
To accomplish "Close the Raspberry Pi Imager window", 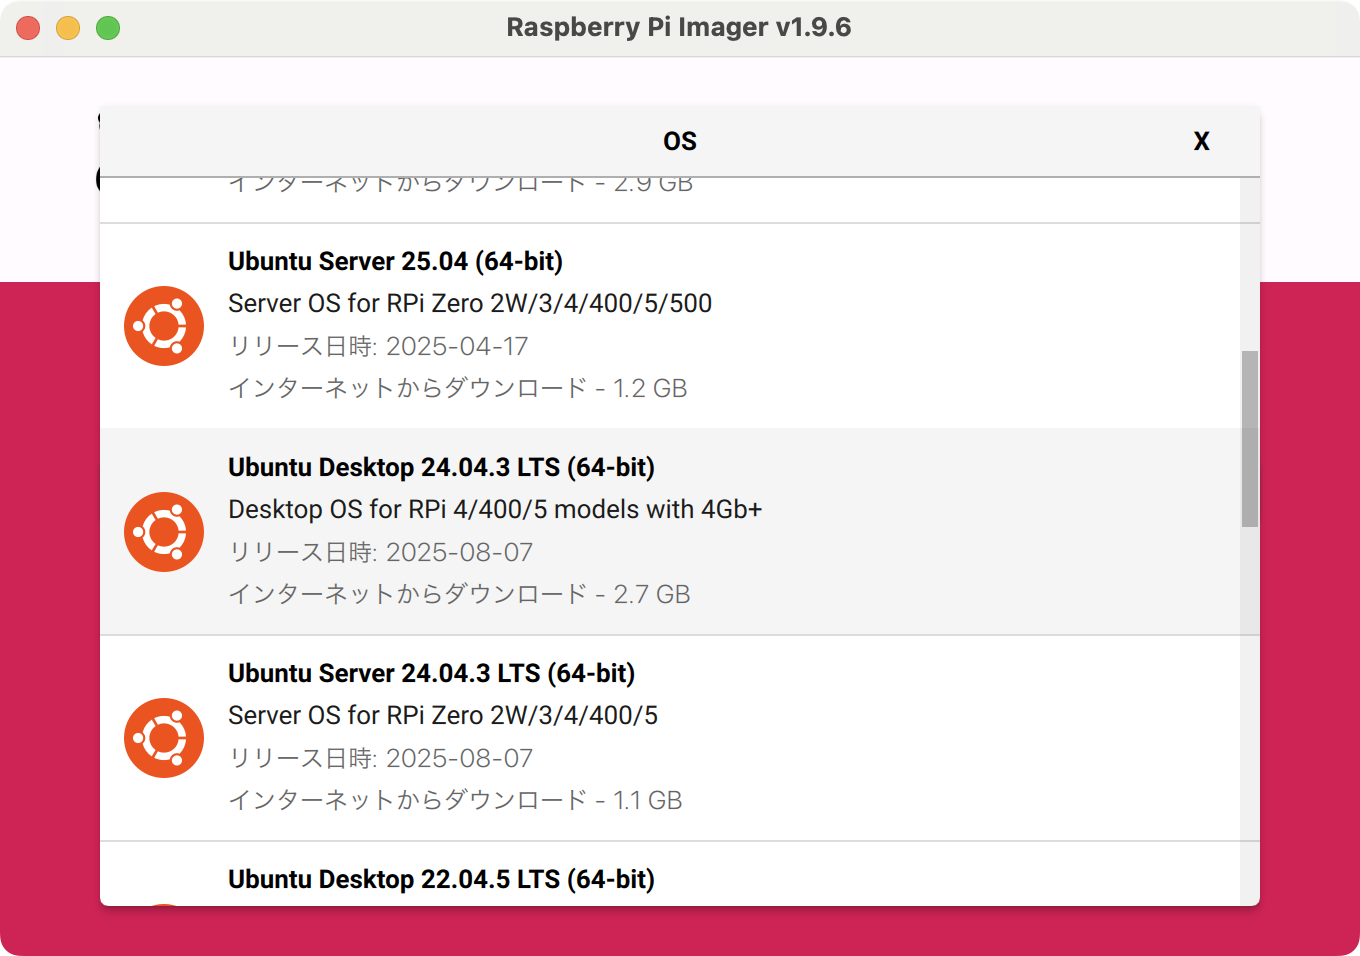I will pos(28,28).
